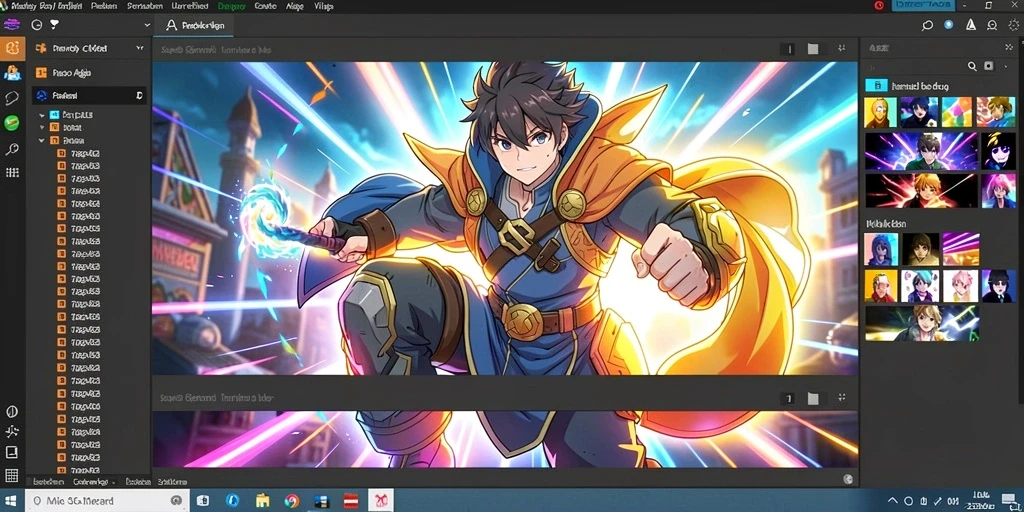The width and height of the screenshot is (1024, 512).
Task: Toggle the square stop button above the top image
Action: [x=812, y=49]
